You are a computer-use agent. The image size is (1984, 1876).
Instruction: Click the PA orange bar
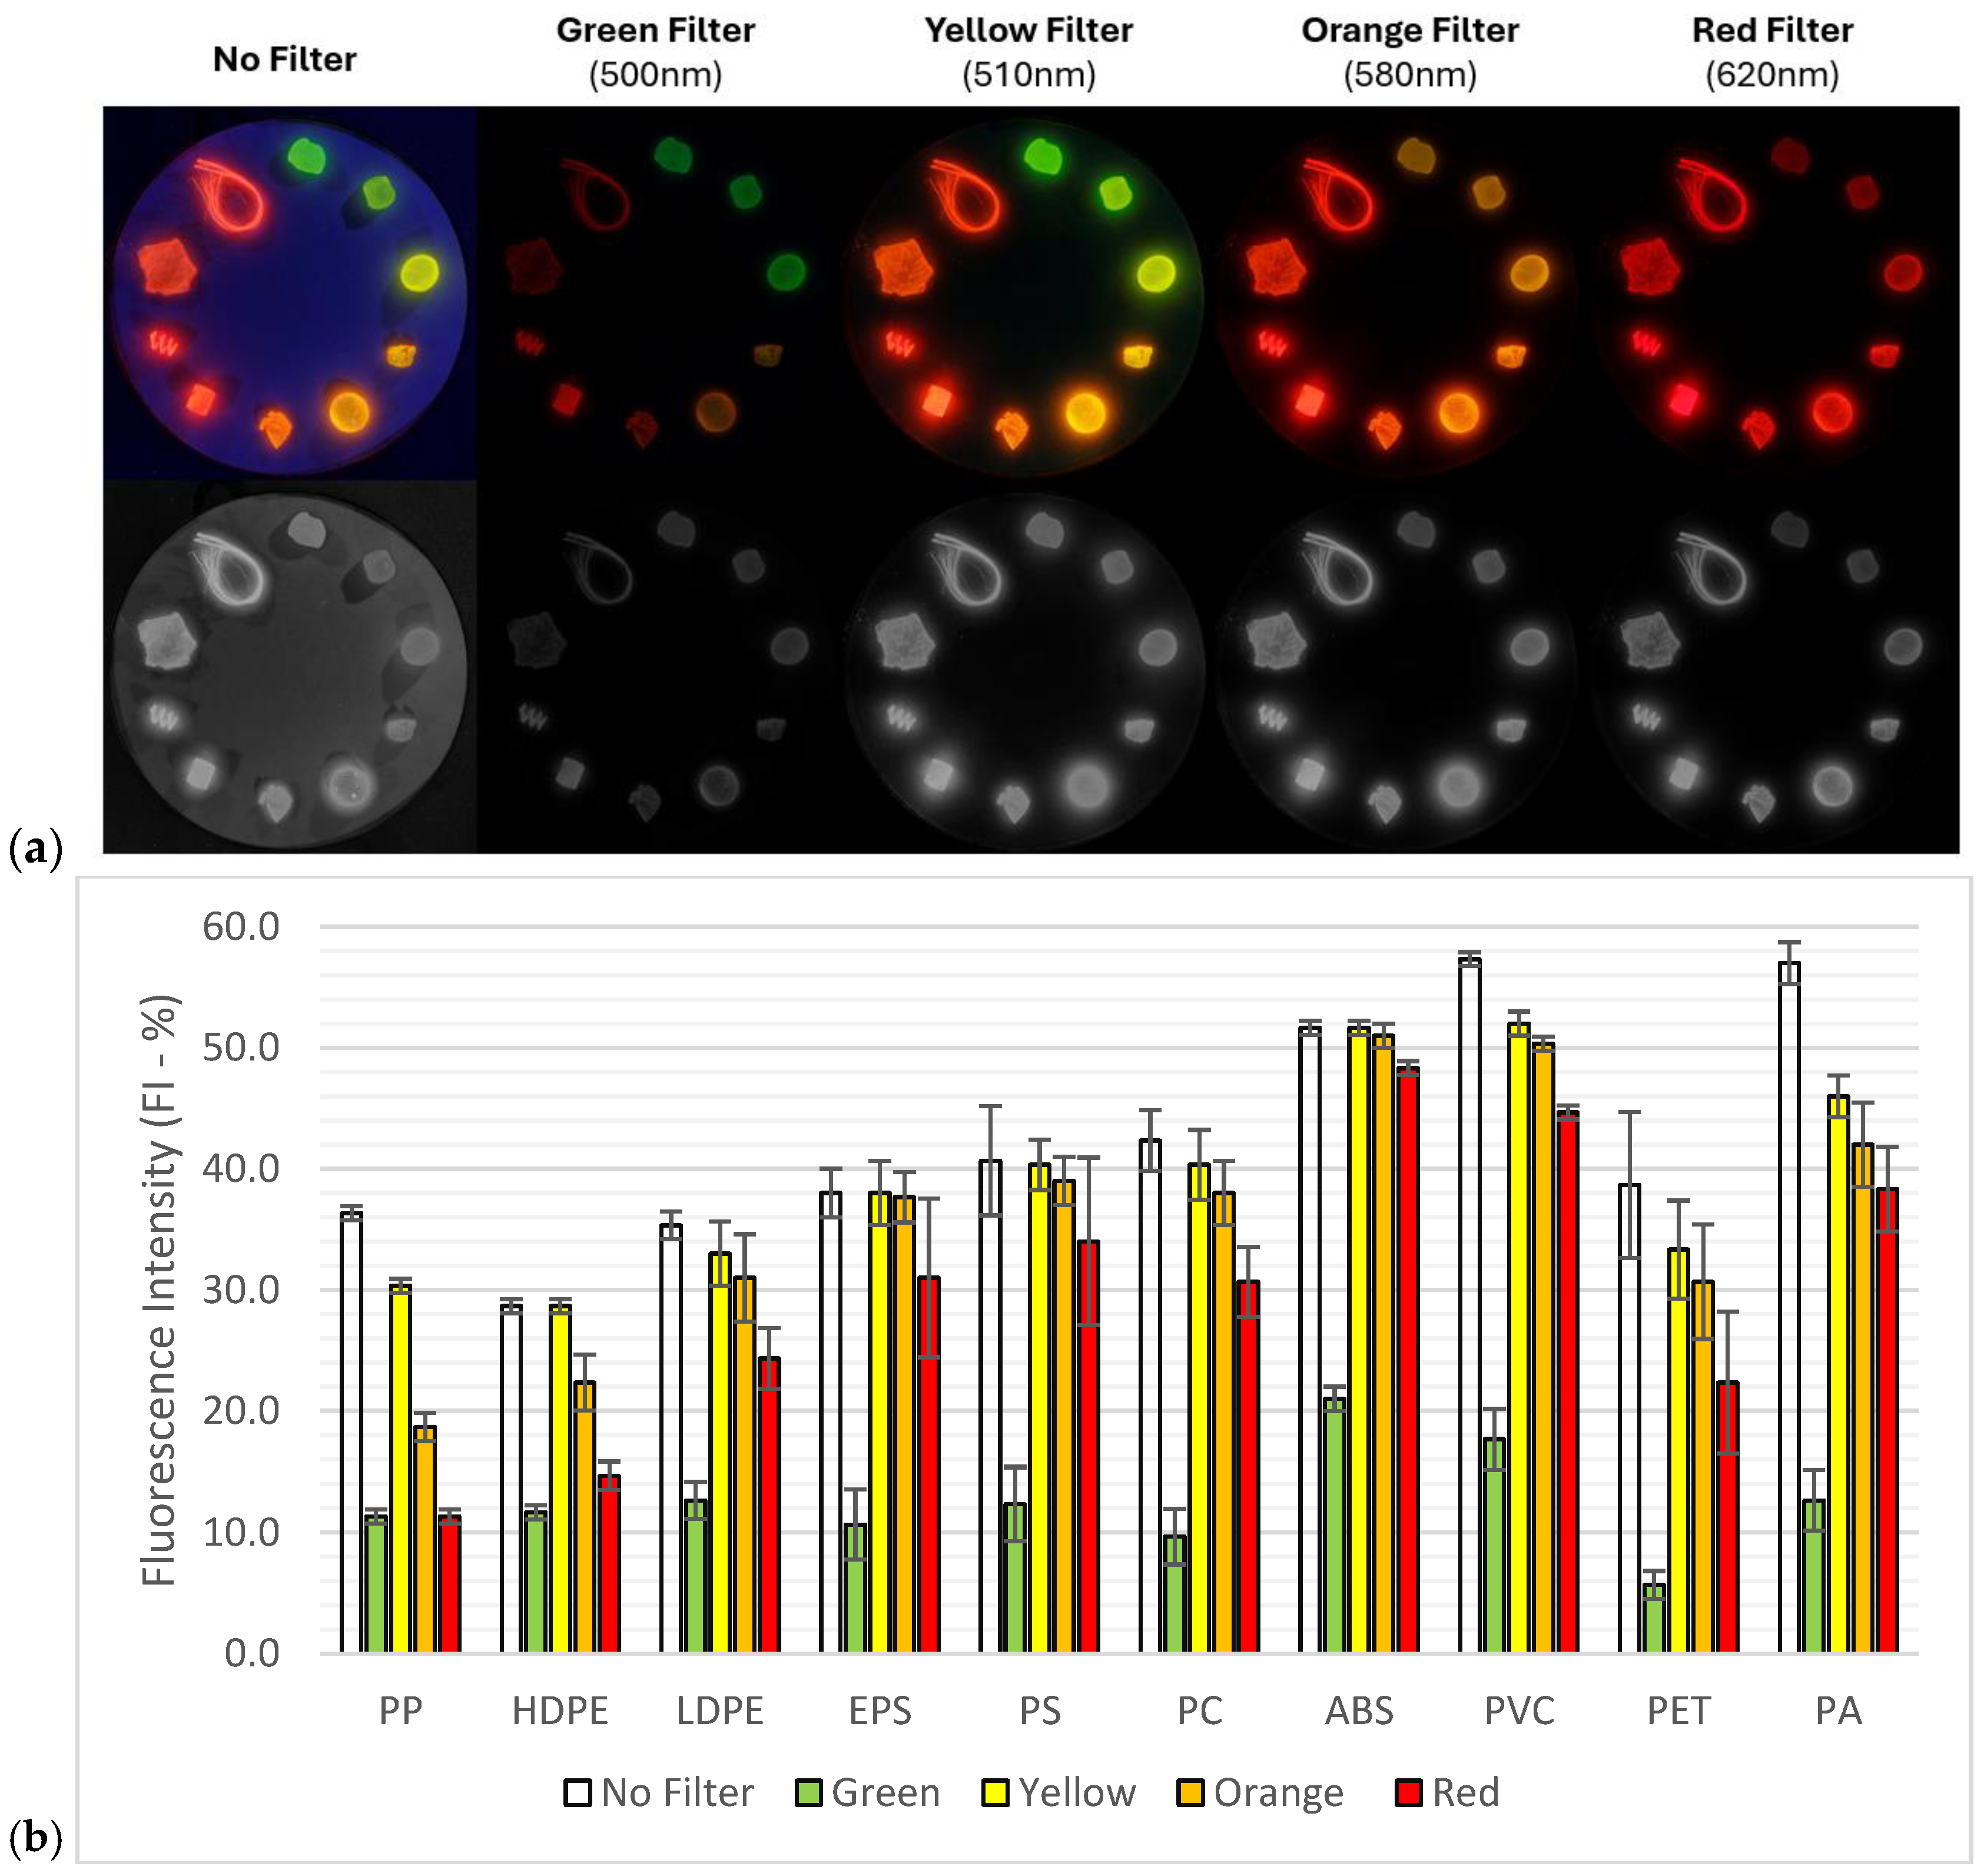[1863, 1398]
